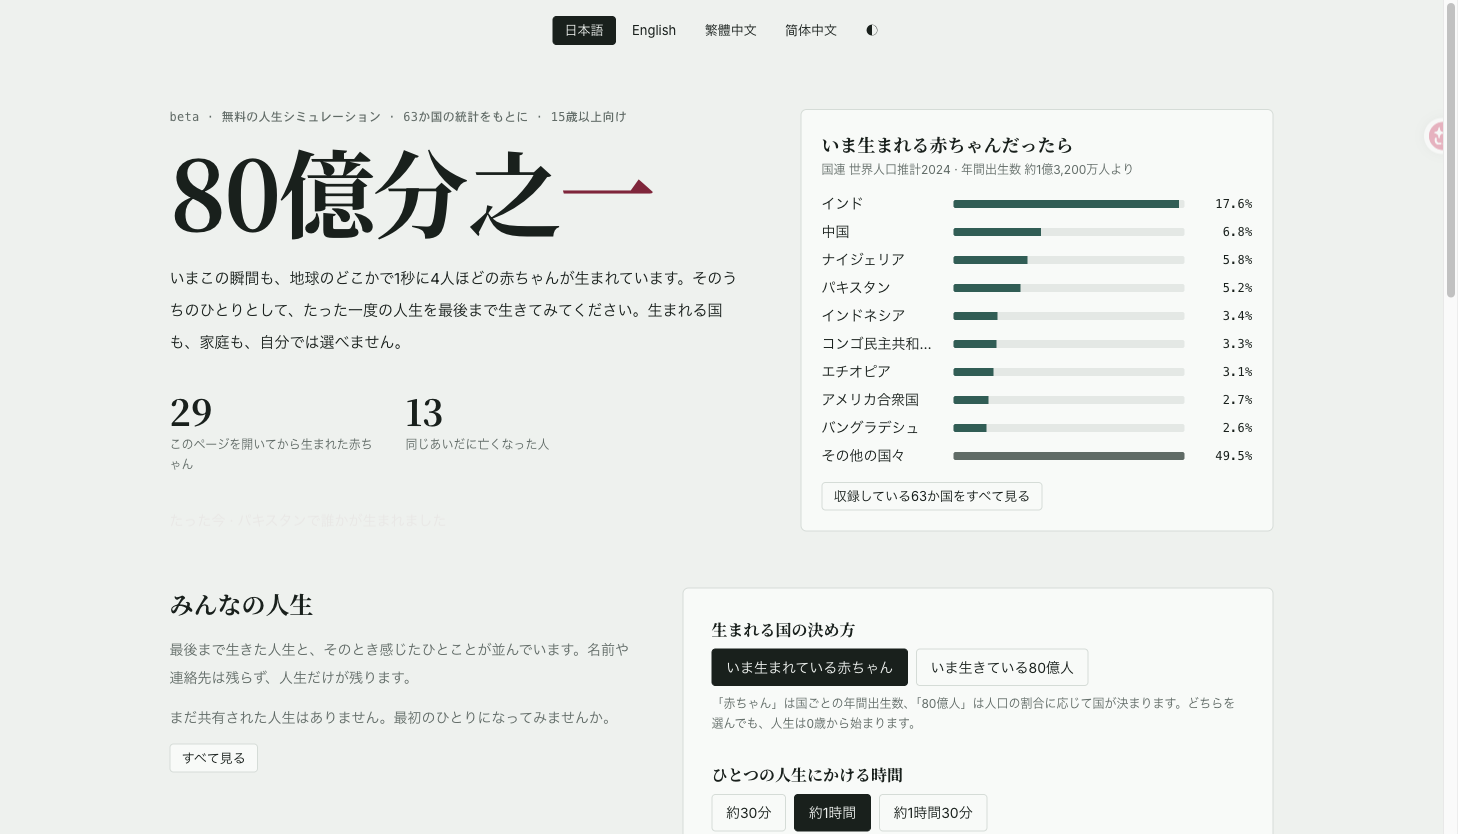This screenshot has width=1458, height=834.
Task: Open the 収録している63か国をすべて見る button
Action: 932,496
